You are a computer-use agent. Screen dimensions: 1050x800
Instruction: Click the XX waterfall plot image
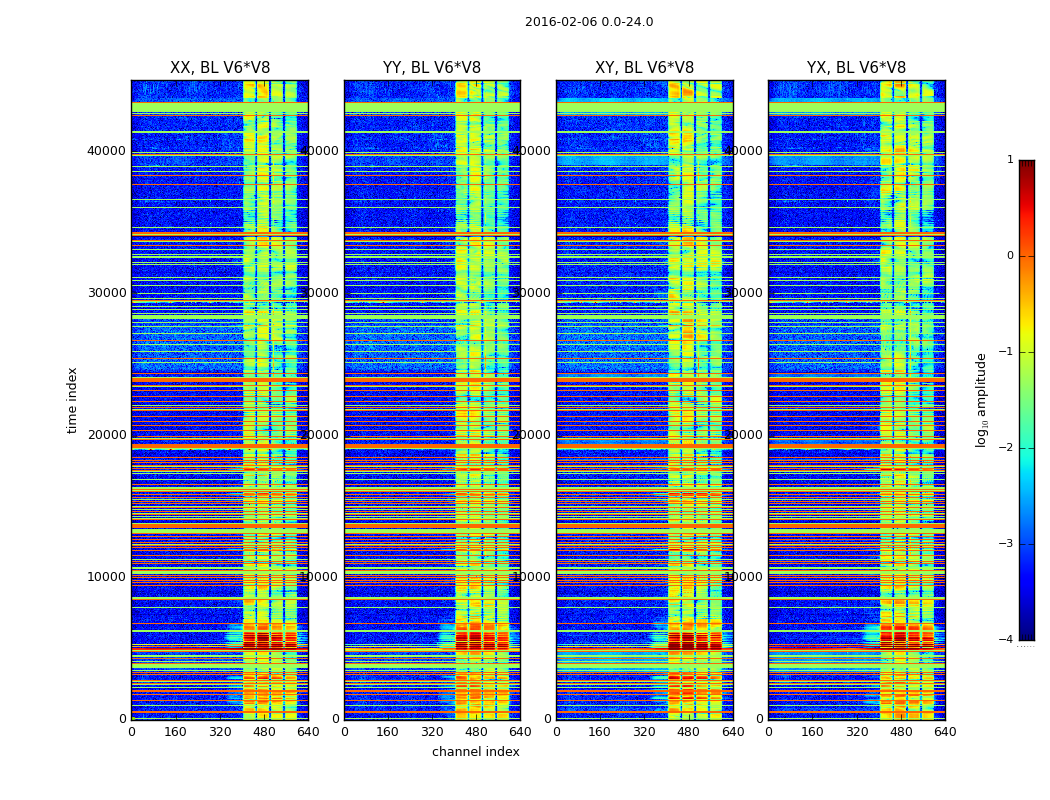pyautogui.click(x=220, y=400)
